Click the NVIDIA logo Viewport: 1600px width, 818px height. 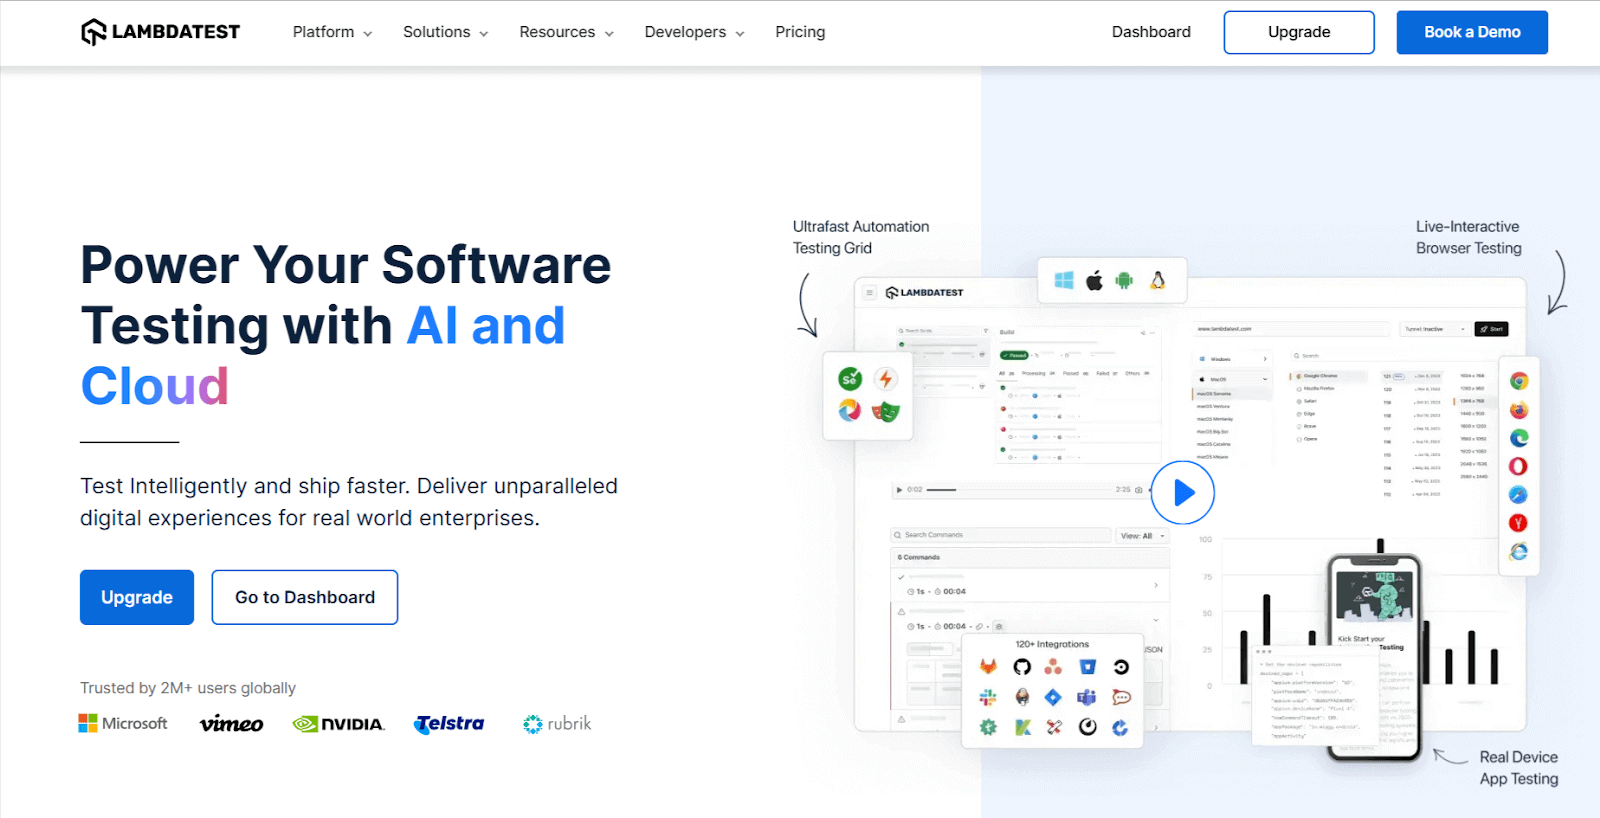[338, 724]
